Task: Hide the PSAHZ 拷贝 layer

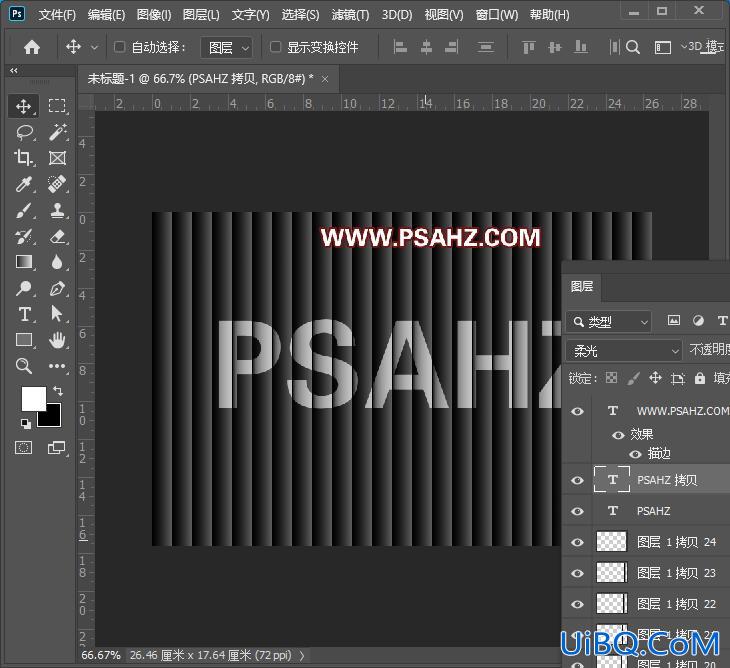Action: pyautogui.click(x=577, y=480)
